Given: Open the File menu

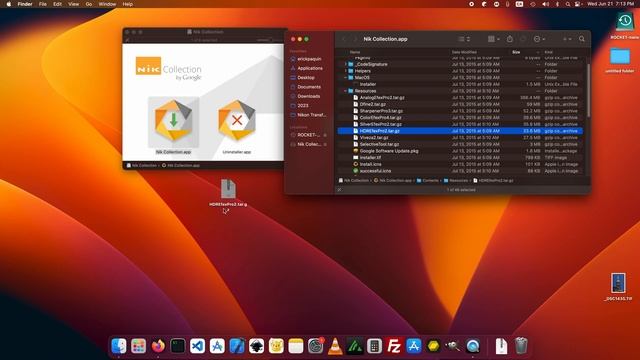Looking at the screenshot, I should [42, 4].
